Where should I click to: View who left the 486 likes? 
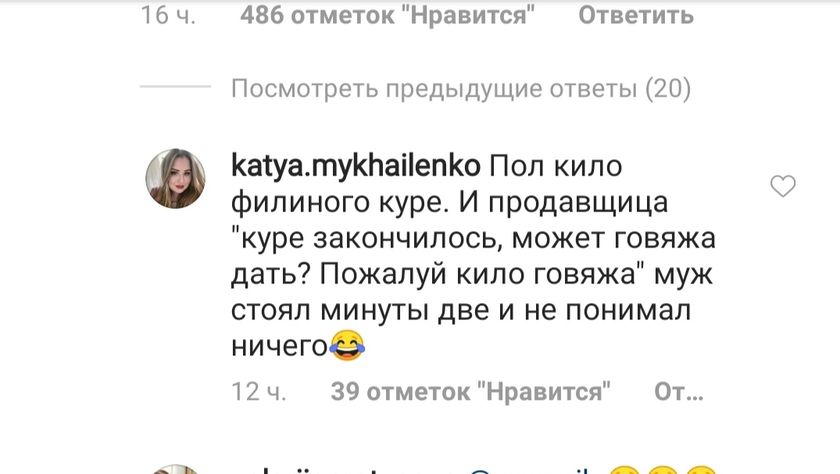[x=387, y=15]
